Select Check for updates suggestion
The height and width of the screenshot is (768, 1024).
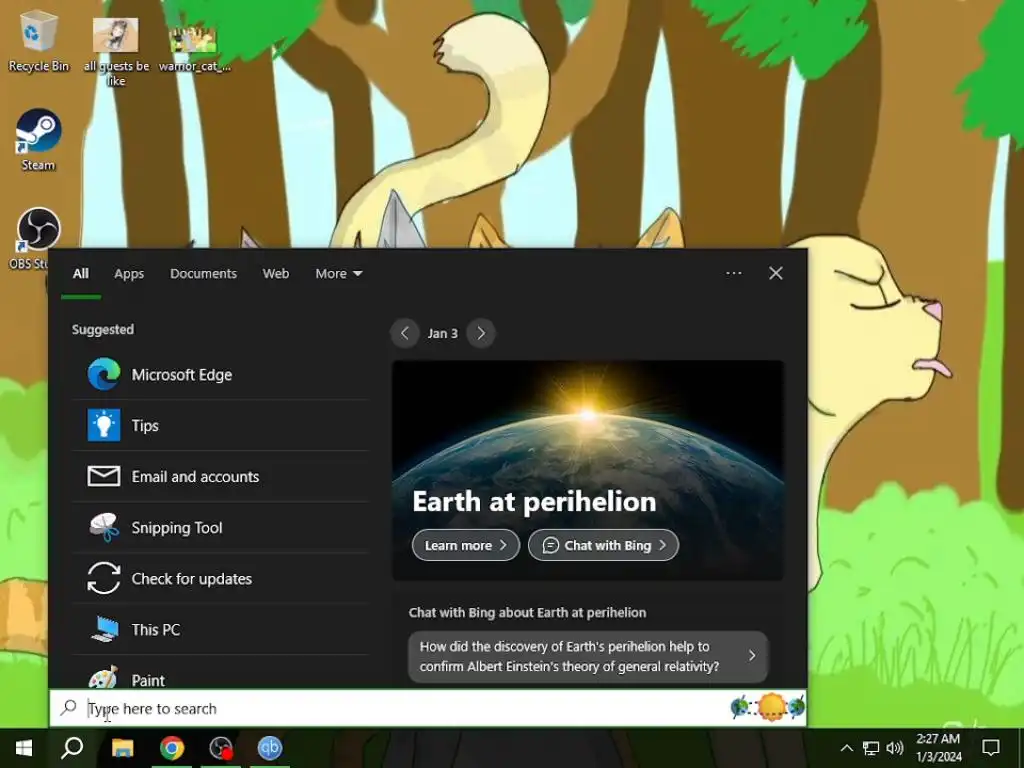tap(221, 579)
